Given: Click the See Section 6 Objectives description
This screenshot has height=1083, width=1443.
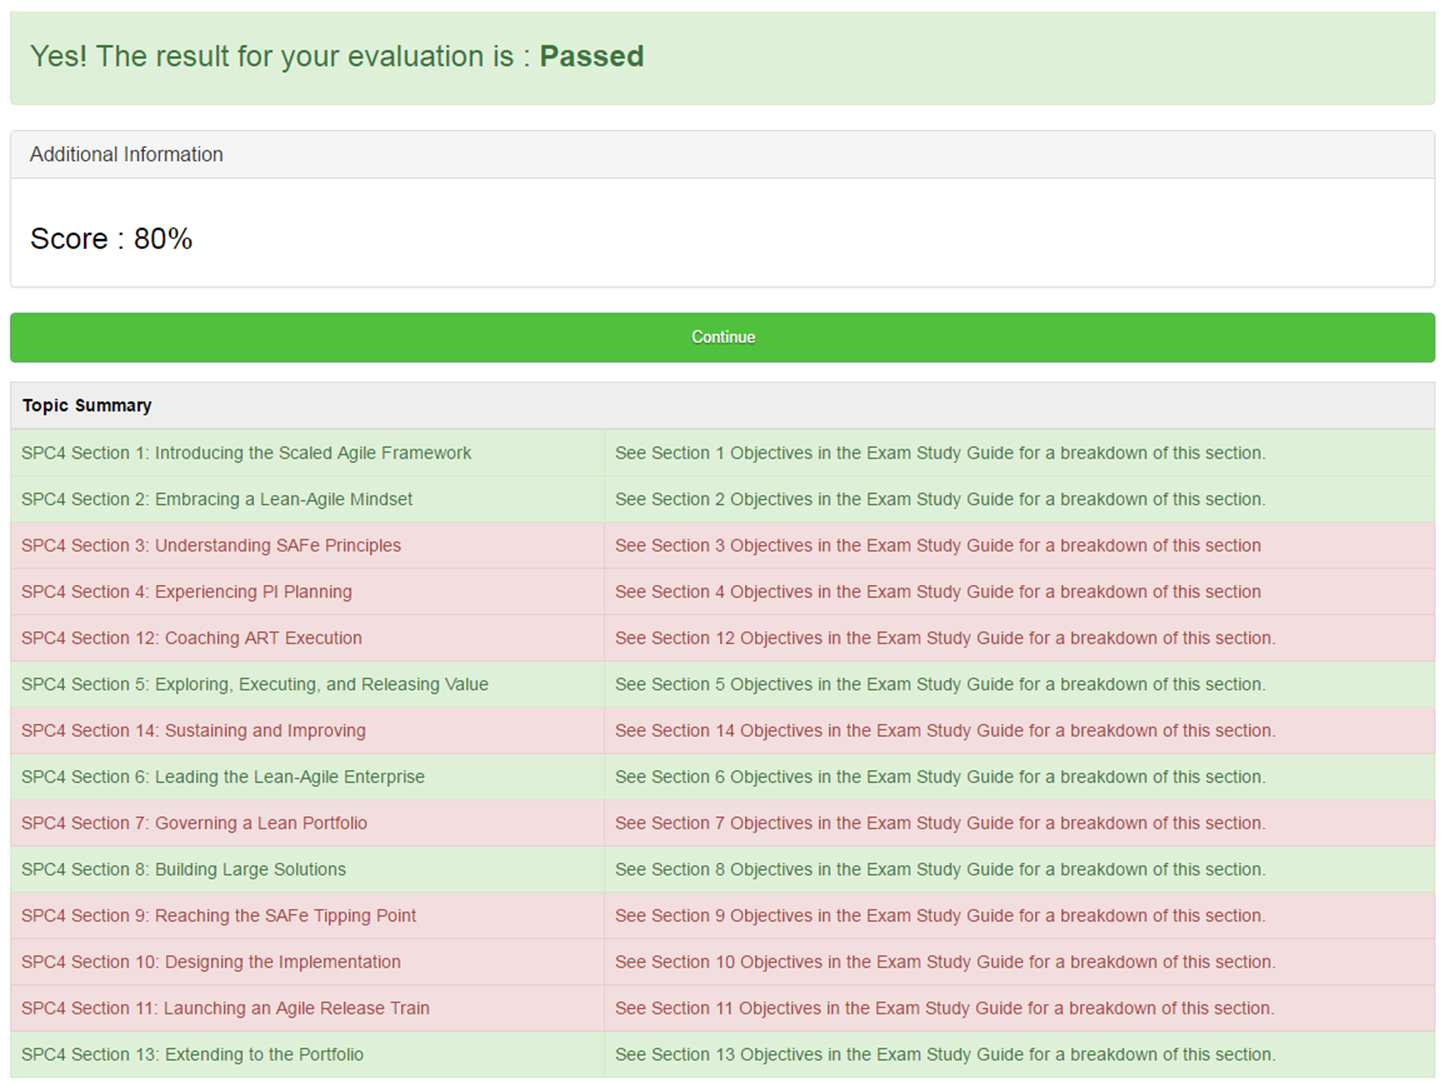Looking at the screenshot, I should tap(940, 777).
